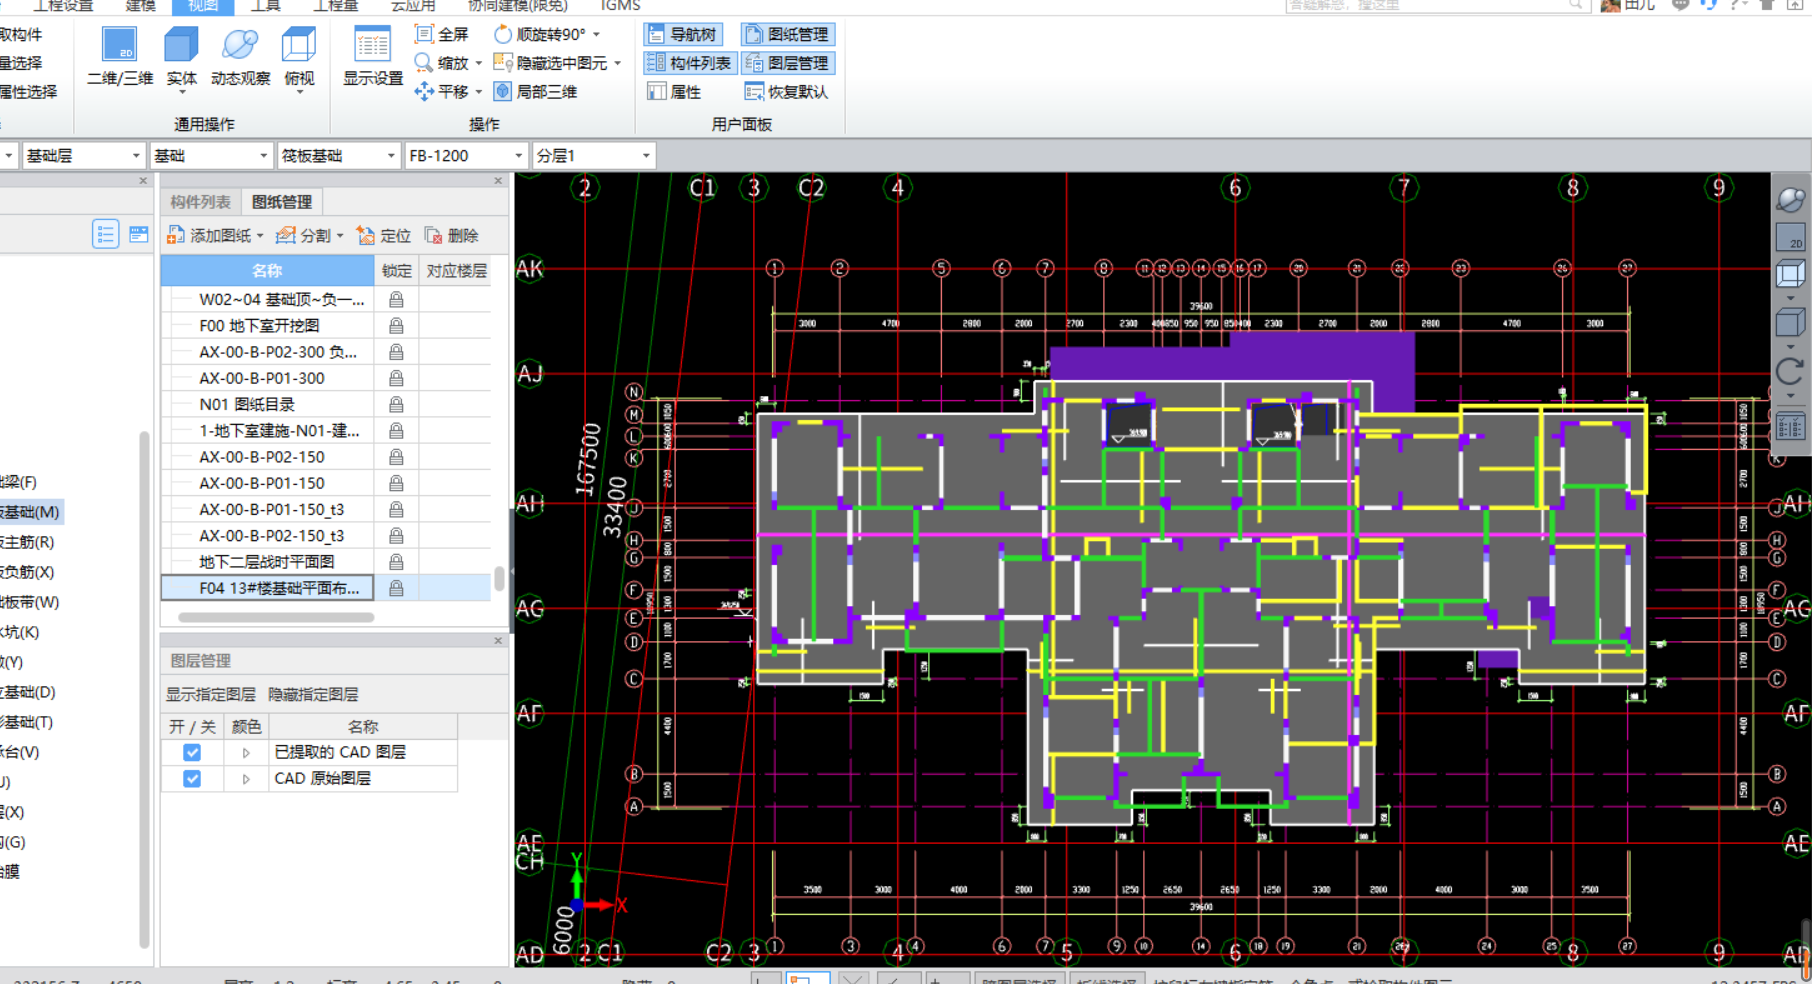Toggle lock for 地下二层战时平面图
1812x984 pixels.
pos(396,562)
